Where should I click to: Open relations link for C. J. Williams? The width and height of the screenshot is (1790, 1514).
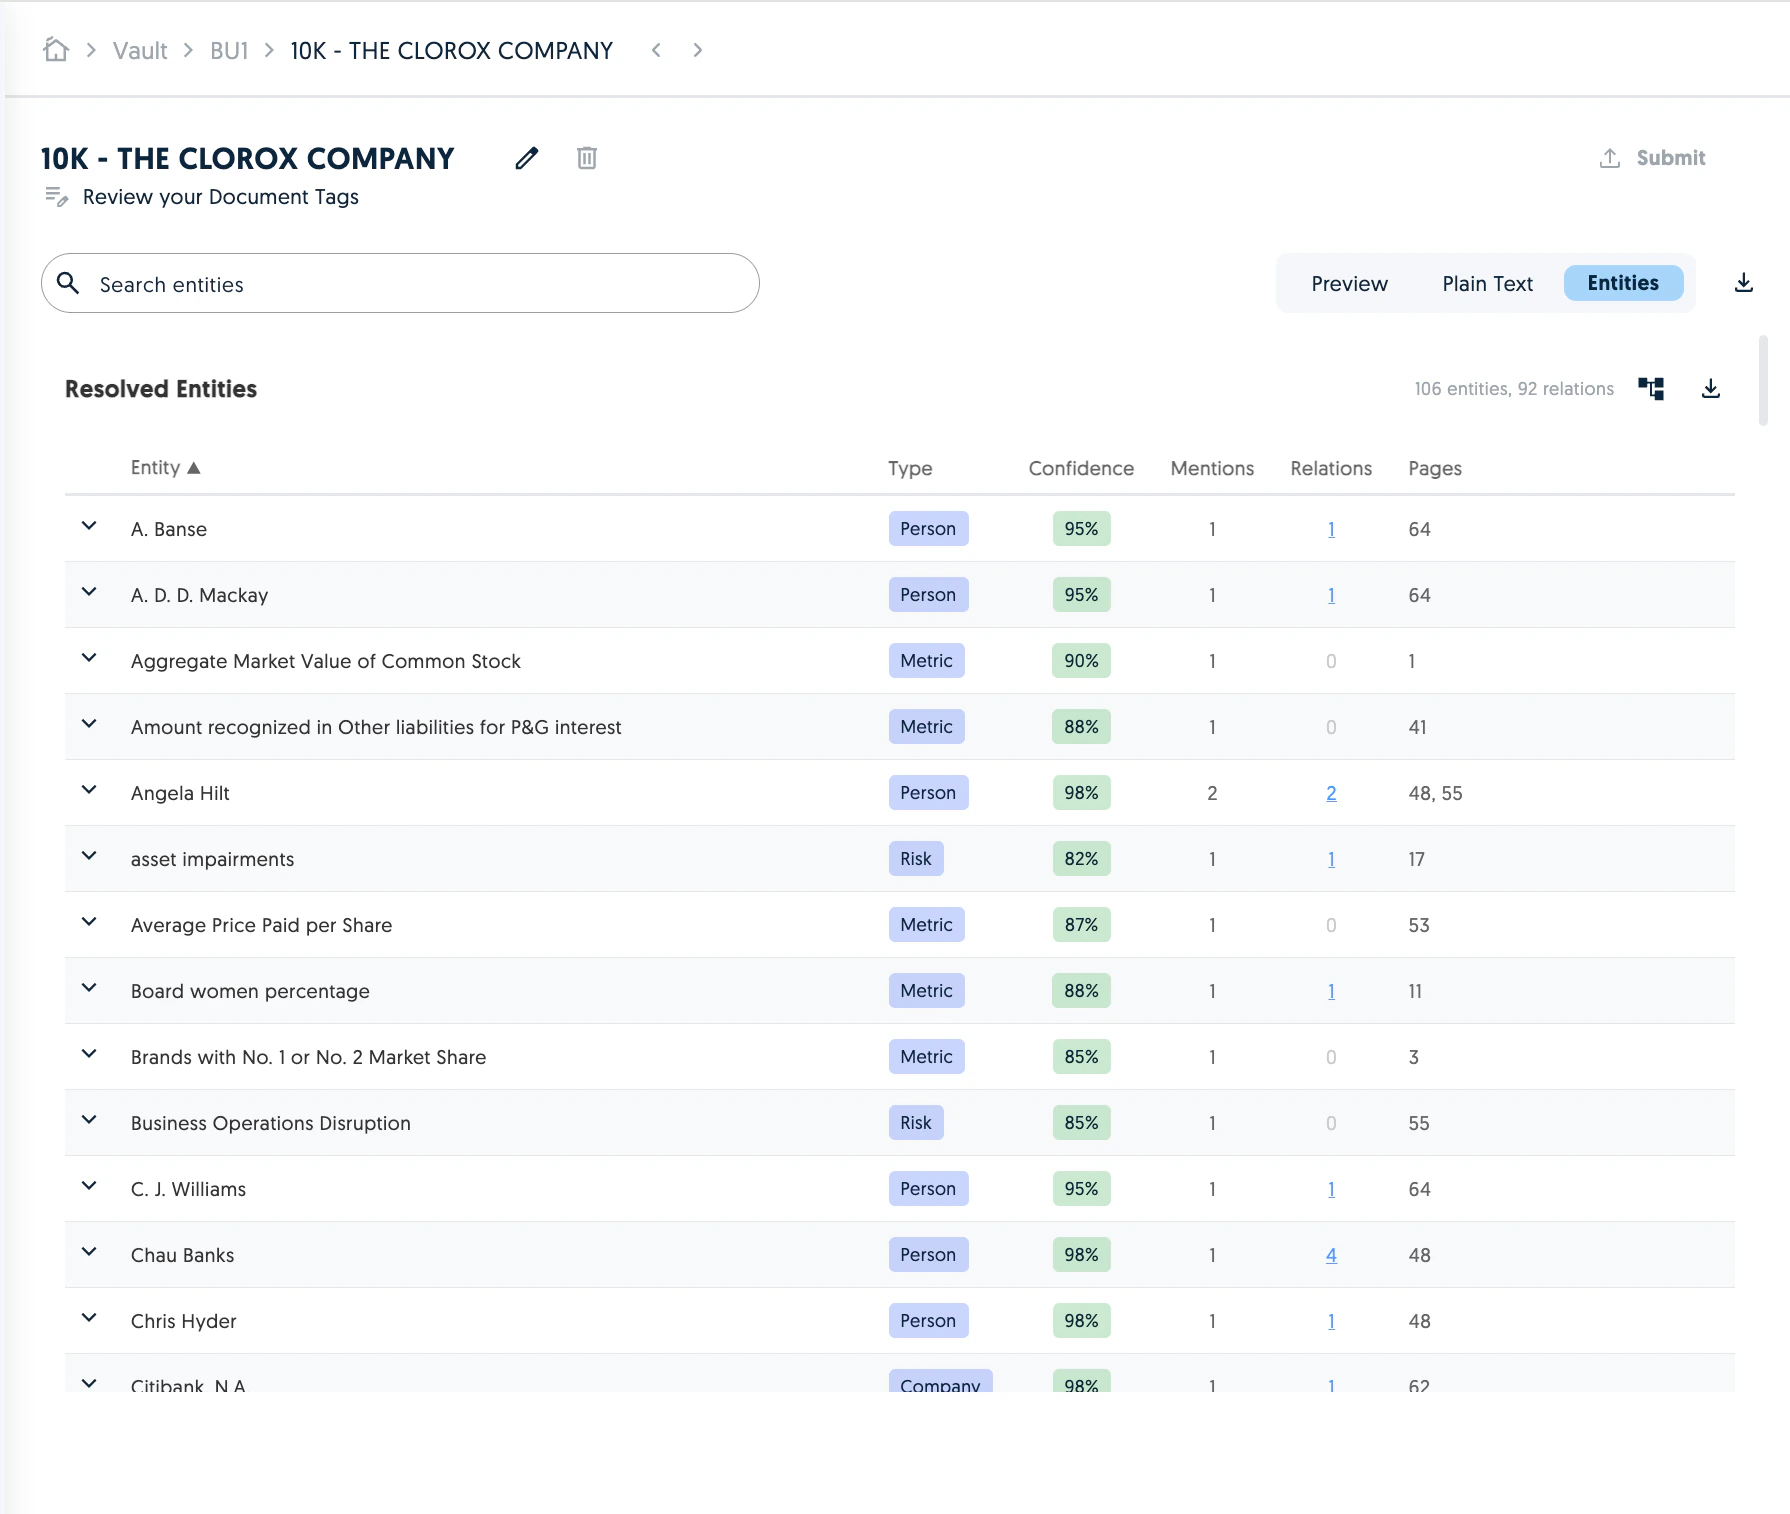[1331, 1189]
